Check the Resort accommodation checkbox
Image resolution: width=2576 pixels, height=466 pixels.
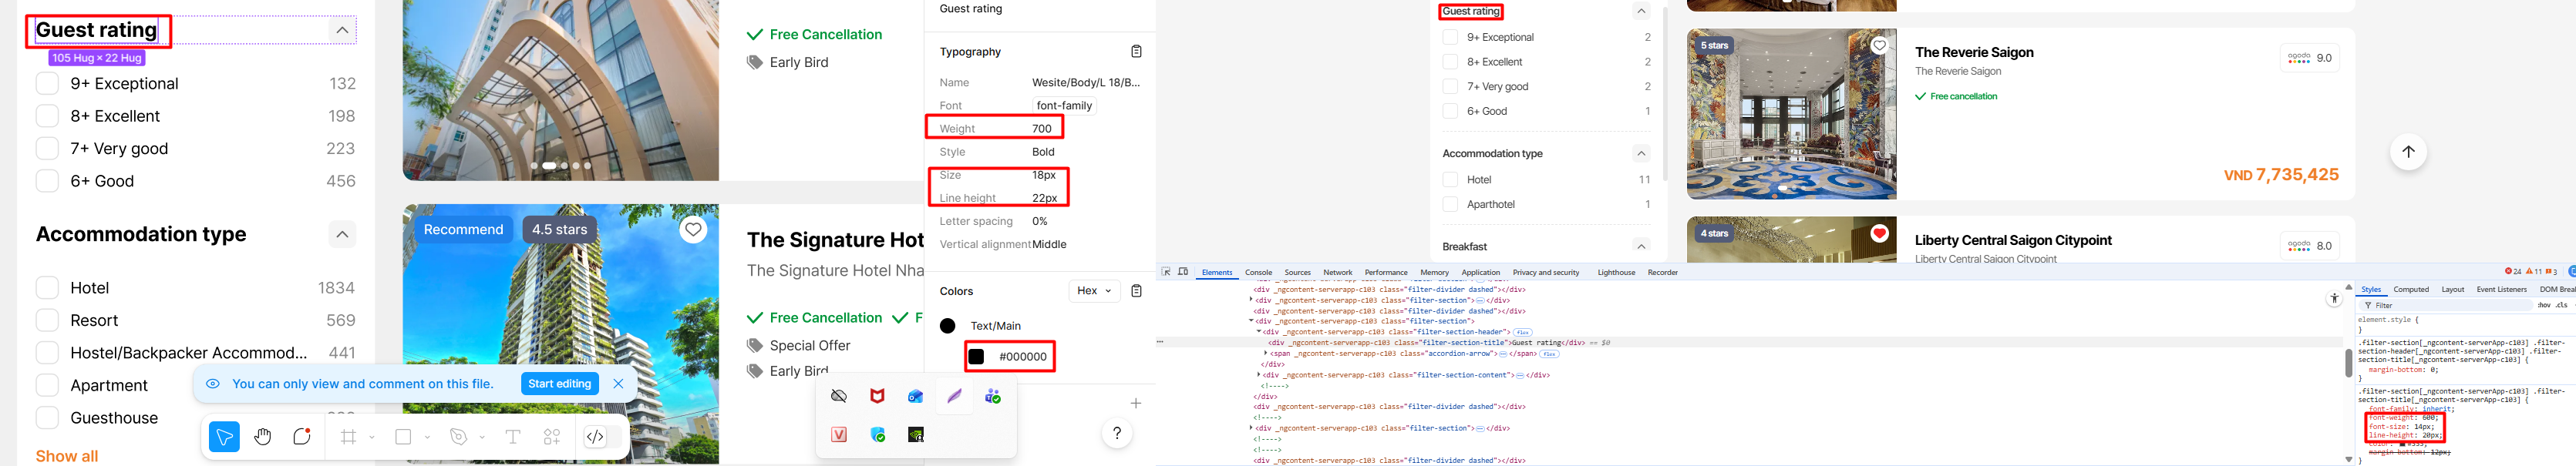(x=47, y=321)
